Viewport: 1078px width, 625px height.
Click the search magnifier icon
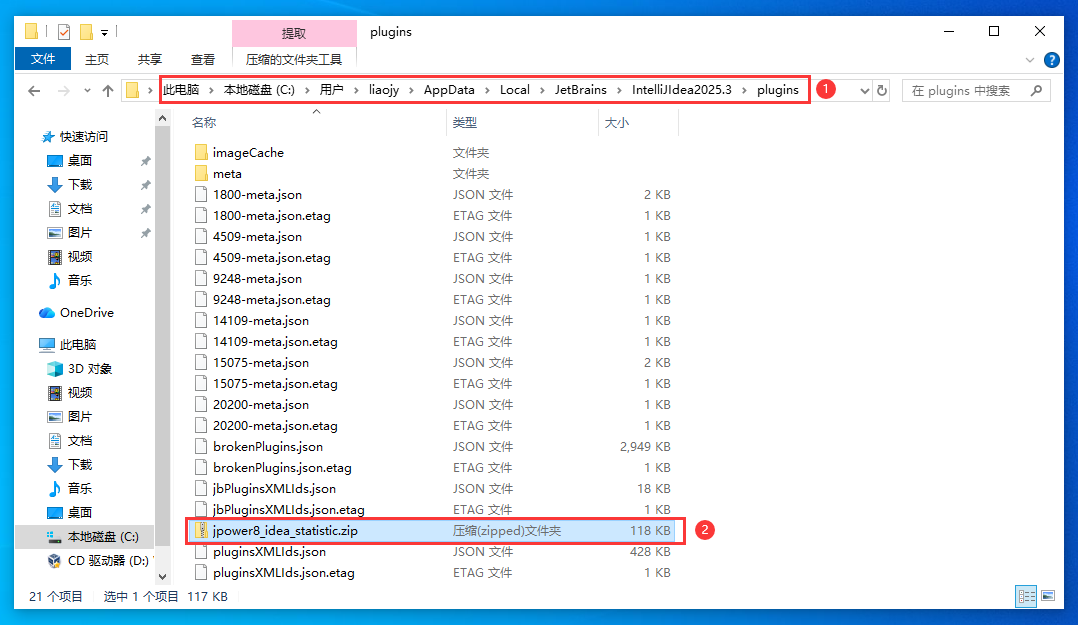[1037, 90]
